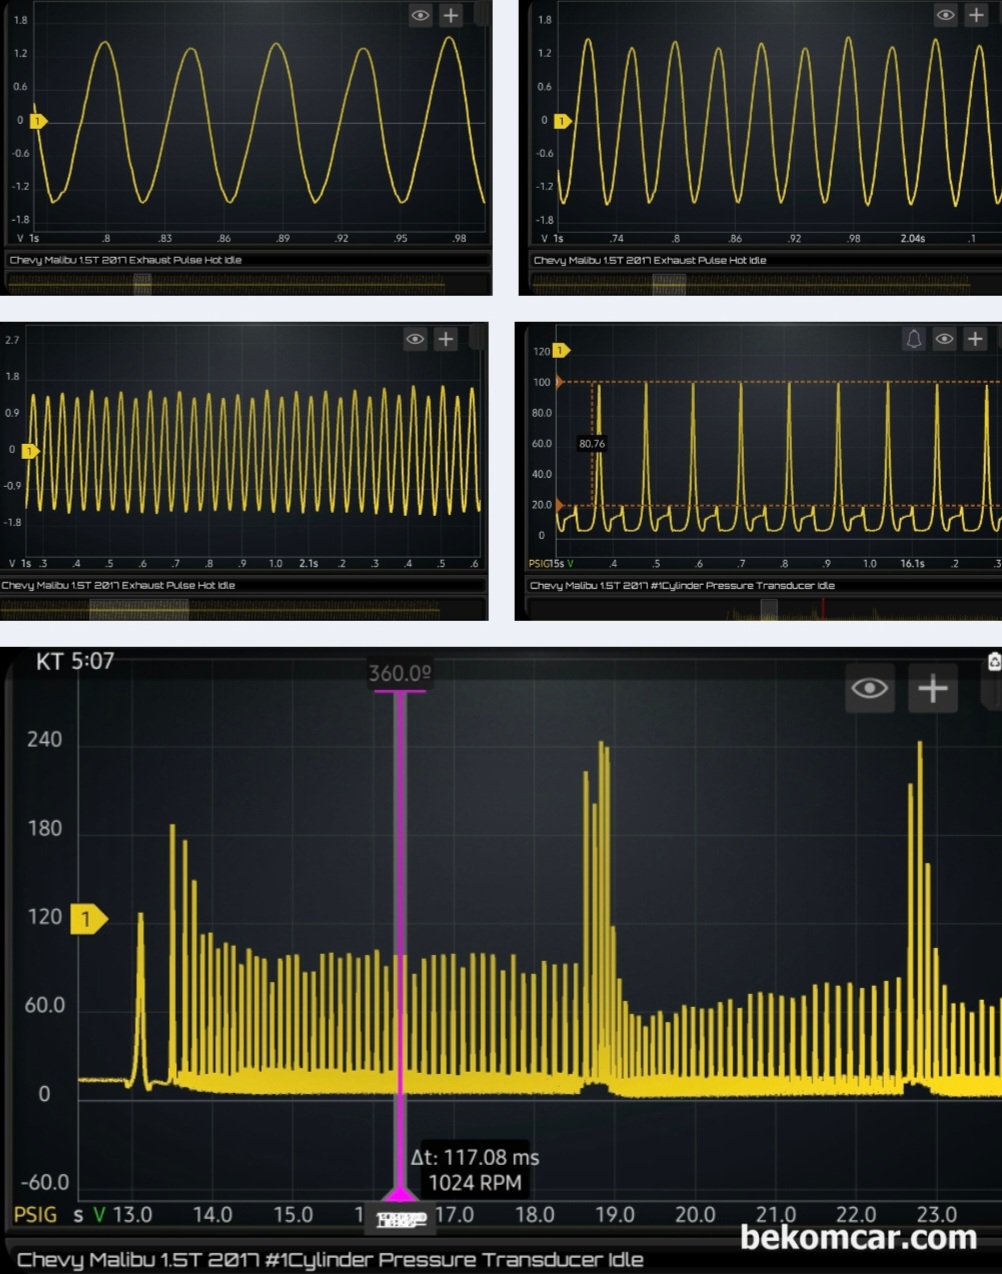
Task: Click the highlighted overview window below the top-left graph
Action: 143,284
